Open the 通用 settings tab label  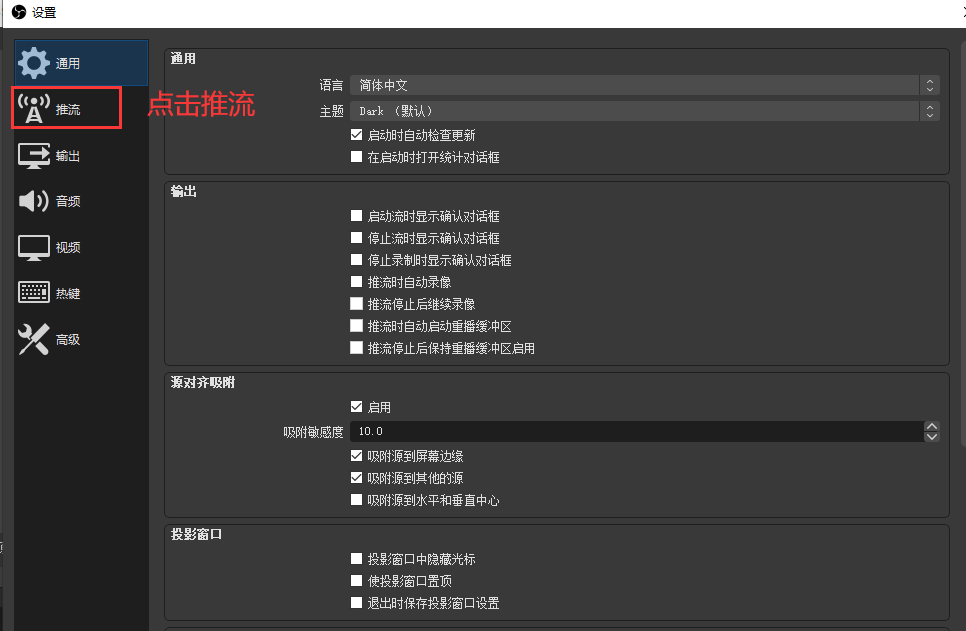pyautogui.click(x=68, y=63)
